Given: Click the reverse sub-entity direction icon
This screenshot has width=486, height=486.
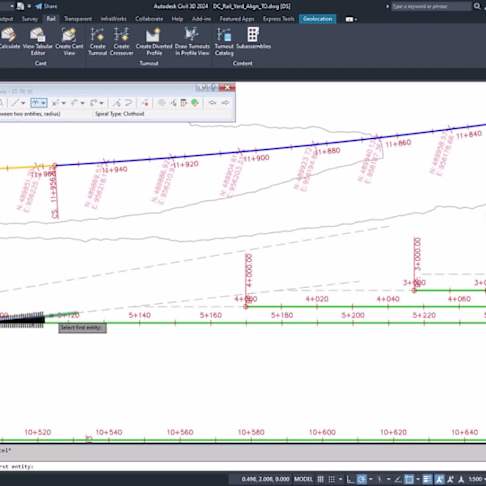Looking at the screenshot, I should [x=129, y=103].
